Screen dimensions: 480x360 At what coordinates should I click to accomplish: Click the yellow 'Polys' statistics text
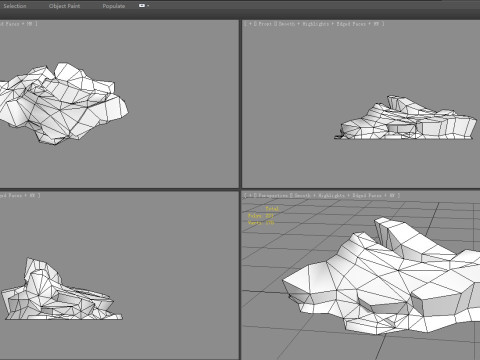pos(261,216)
